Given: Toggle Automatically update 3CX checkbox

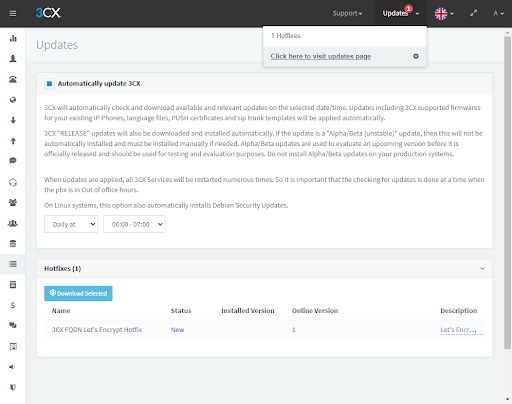Looking at the screenshot, I should (49, 83).
